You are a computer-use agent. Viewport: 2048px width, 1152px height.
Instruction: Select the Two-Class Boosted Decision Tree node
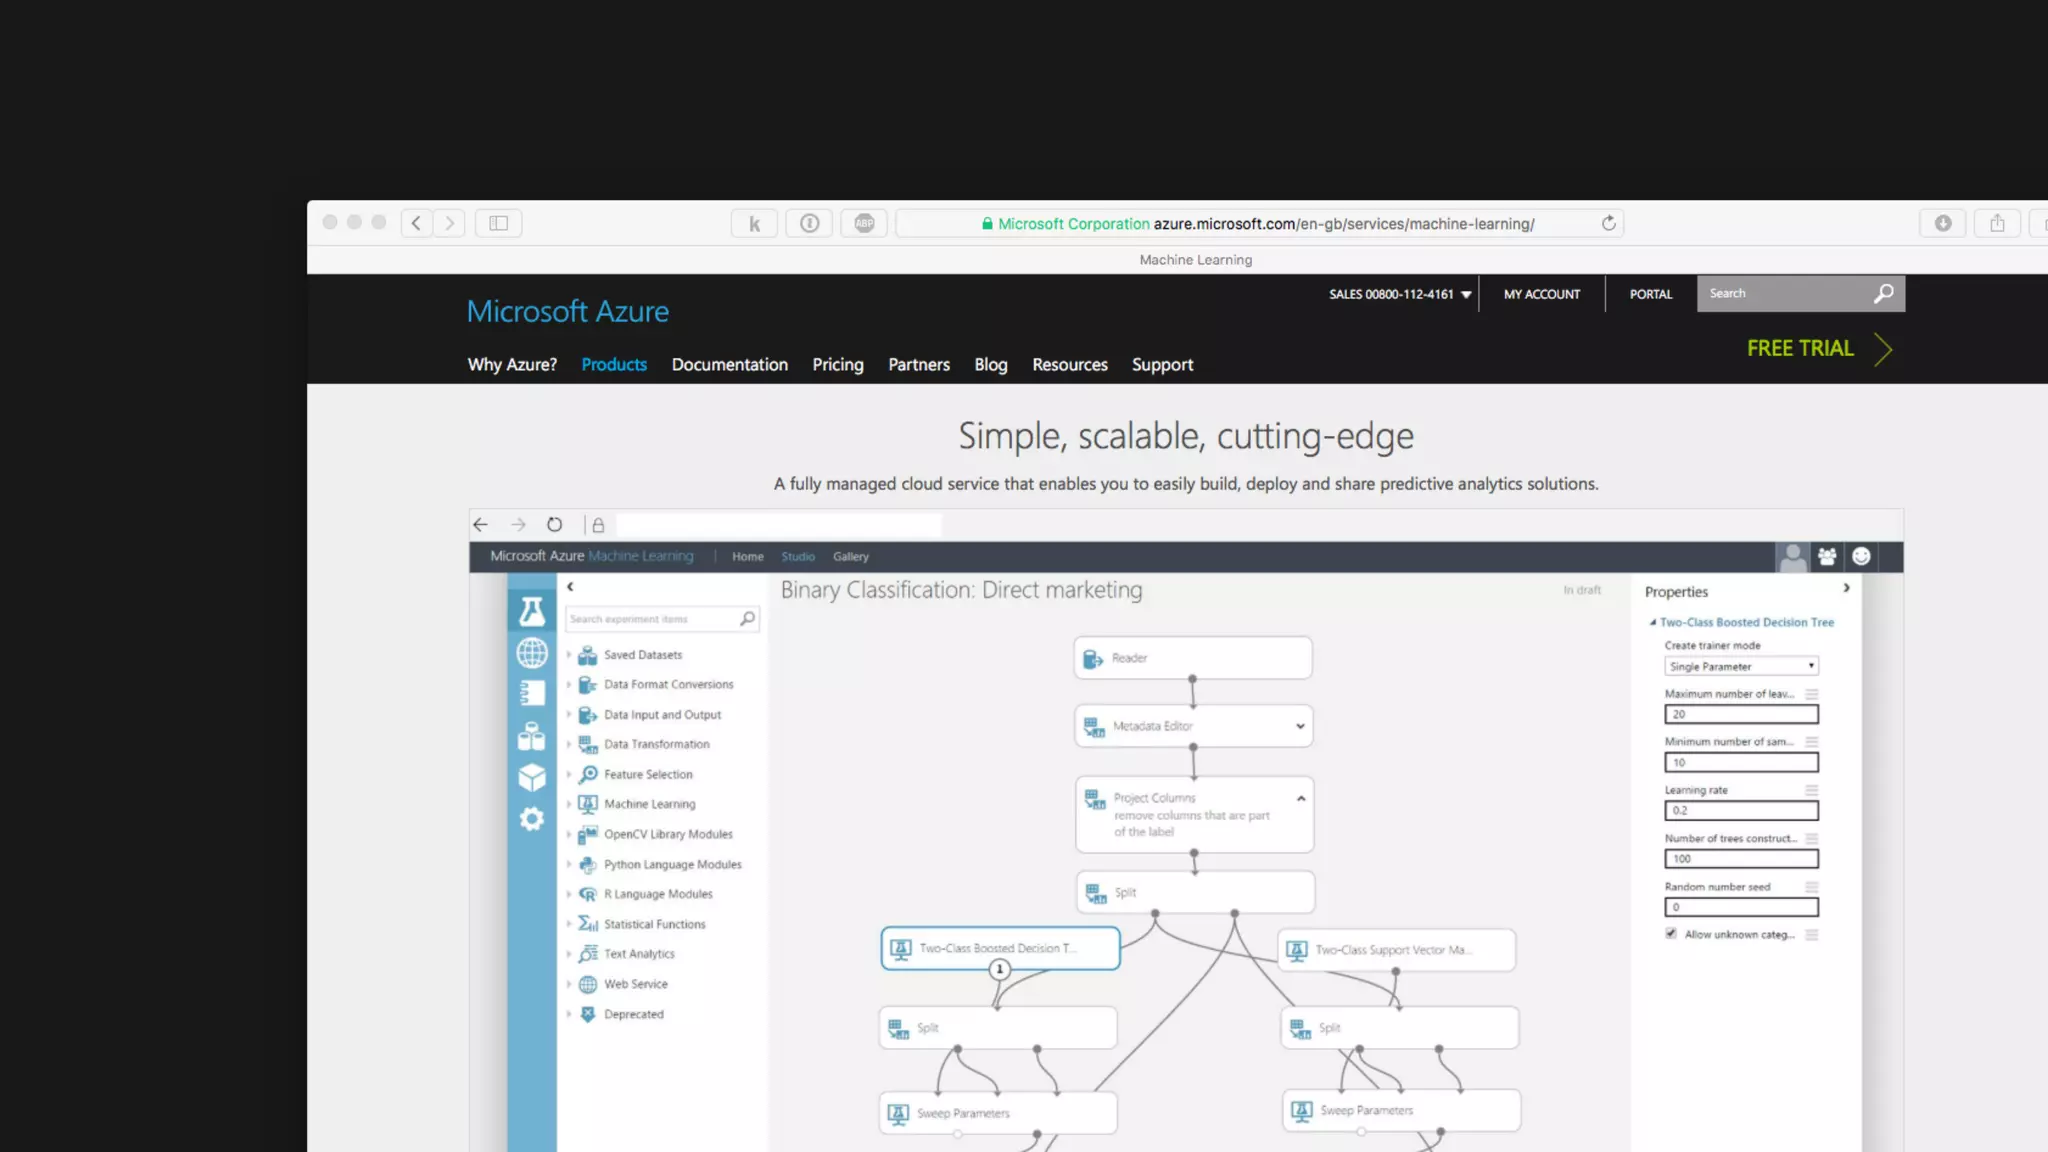coord(999,946)
